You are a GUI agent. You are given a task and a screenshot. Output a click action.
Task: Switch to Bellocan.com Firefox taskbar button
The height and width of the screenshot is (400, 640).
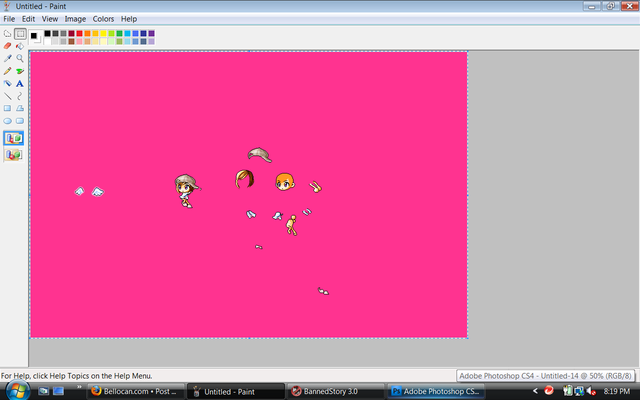pos(134,391)
